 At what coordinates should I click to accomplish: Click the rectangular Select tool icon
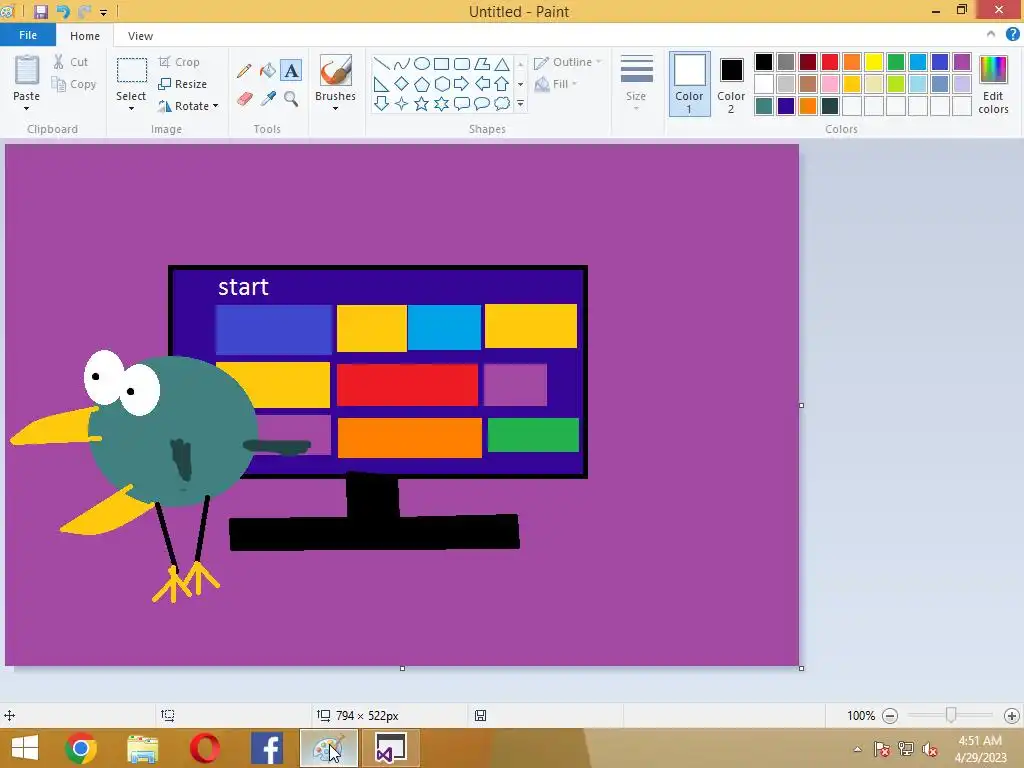[131, 71]
